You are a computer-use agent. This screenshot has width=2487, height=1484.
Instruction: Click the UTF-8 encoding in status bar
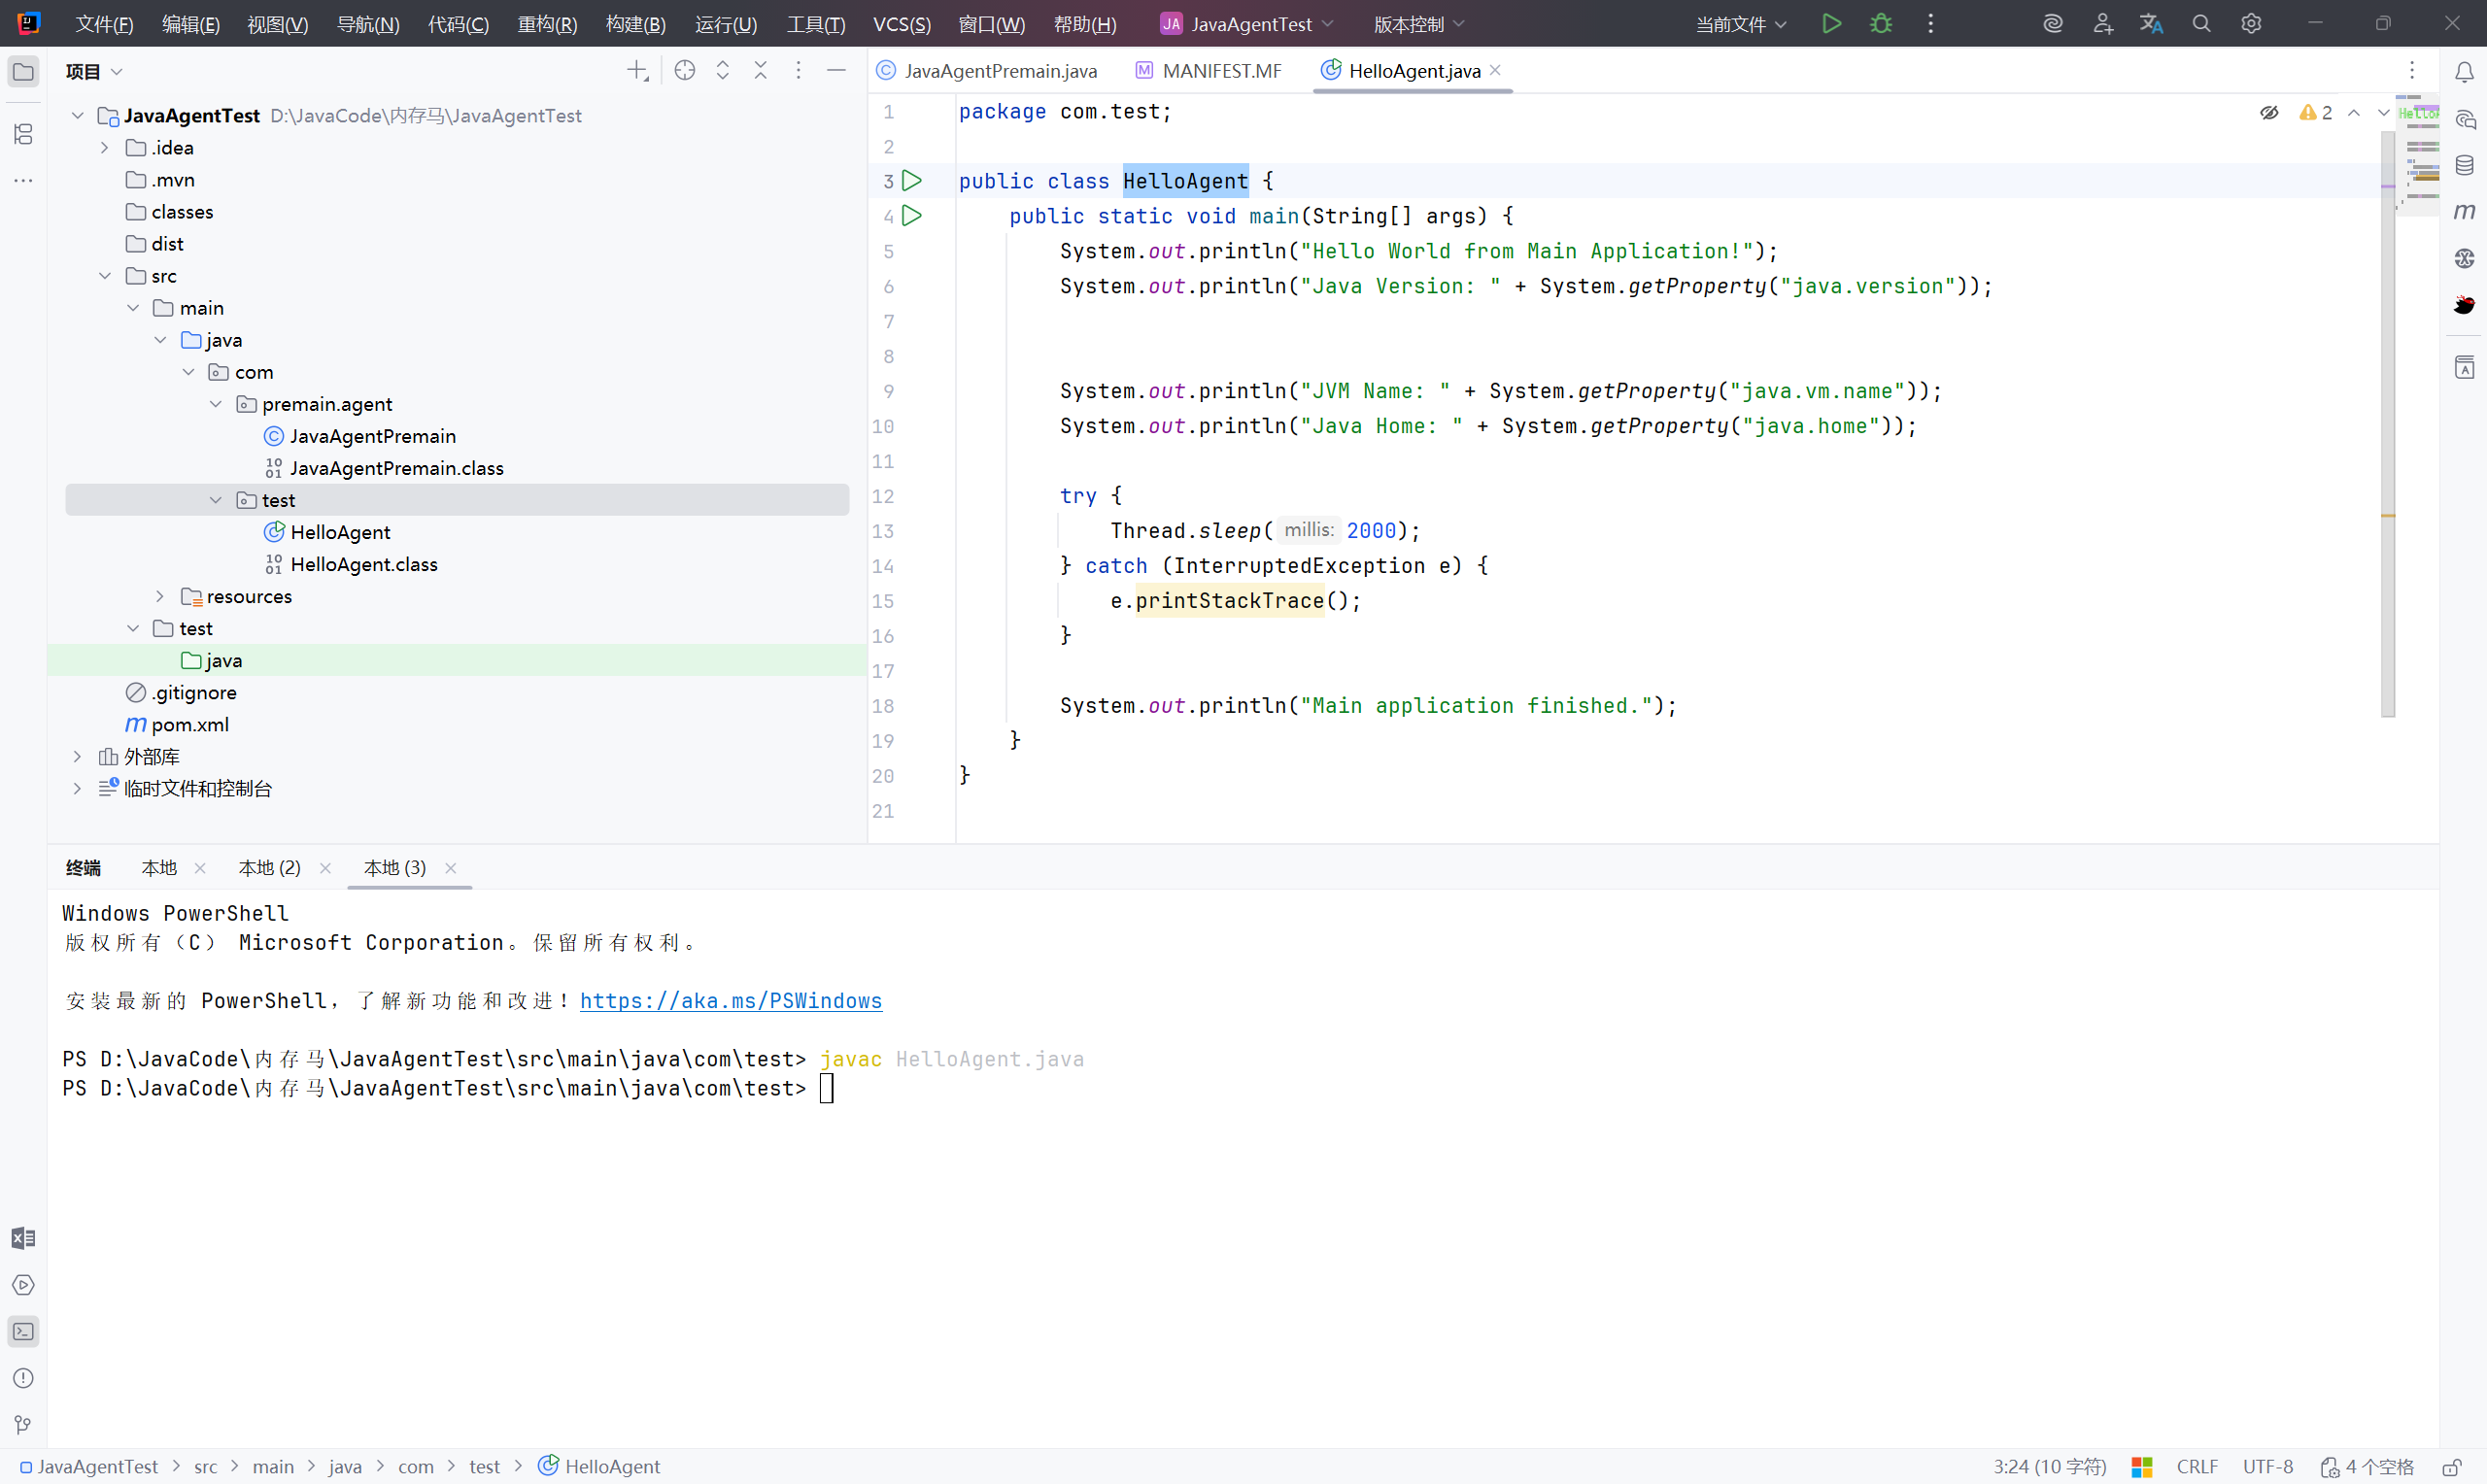2266,1467
